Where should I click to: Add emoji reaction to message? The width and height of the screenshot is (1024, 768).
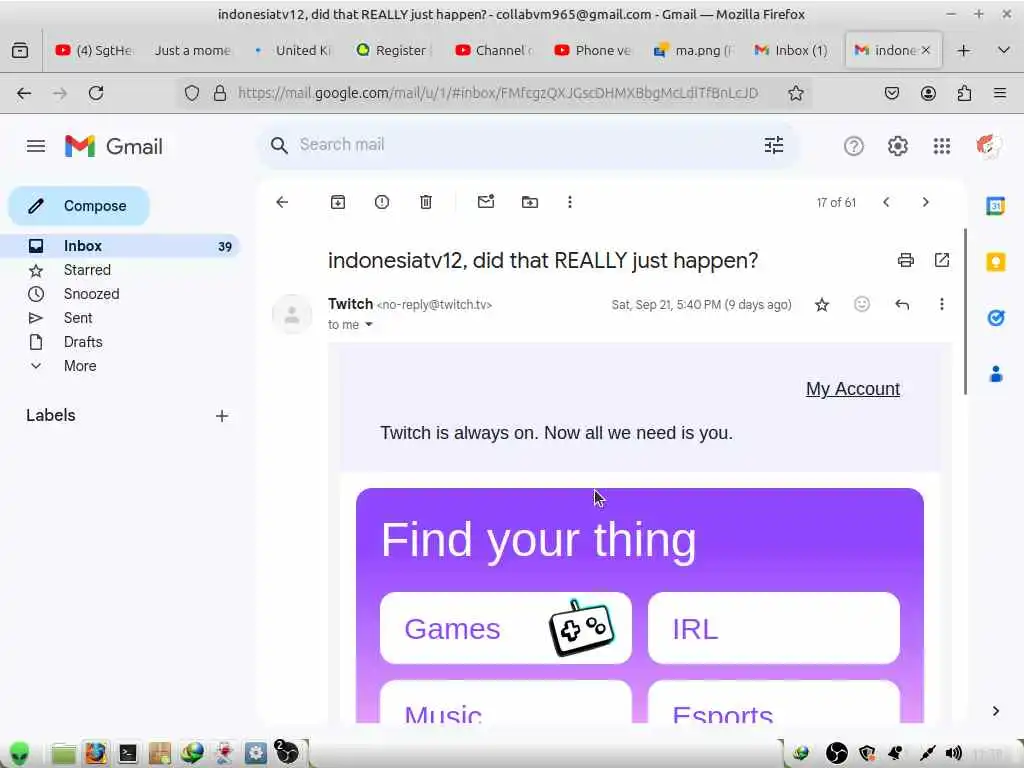coord(862,304)
